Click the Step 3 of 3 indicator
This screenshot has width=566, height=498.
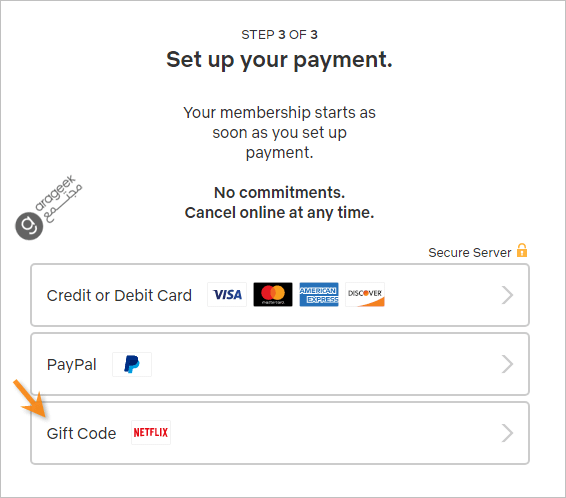(x=279, y=35)
